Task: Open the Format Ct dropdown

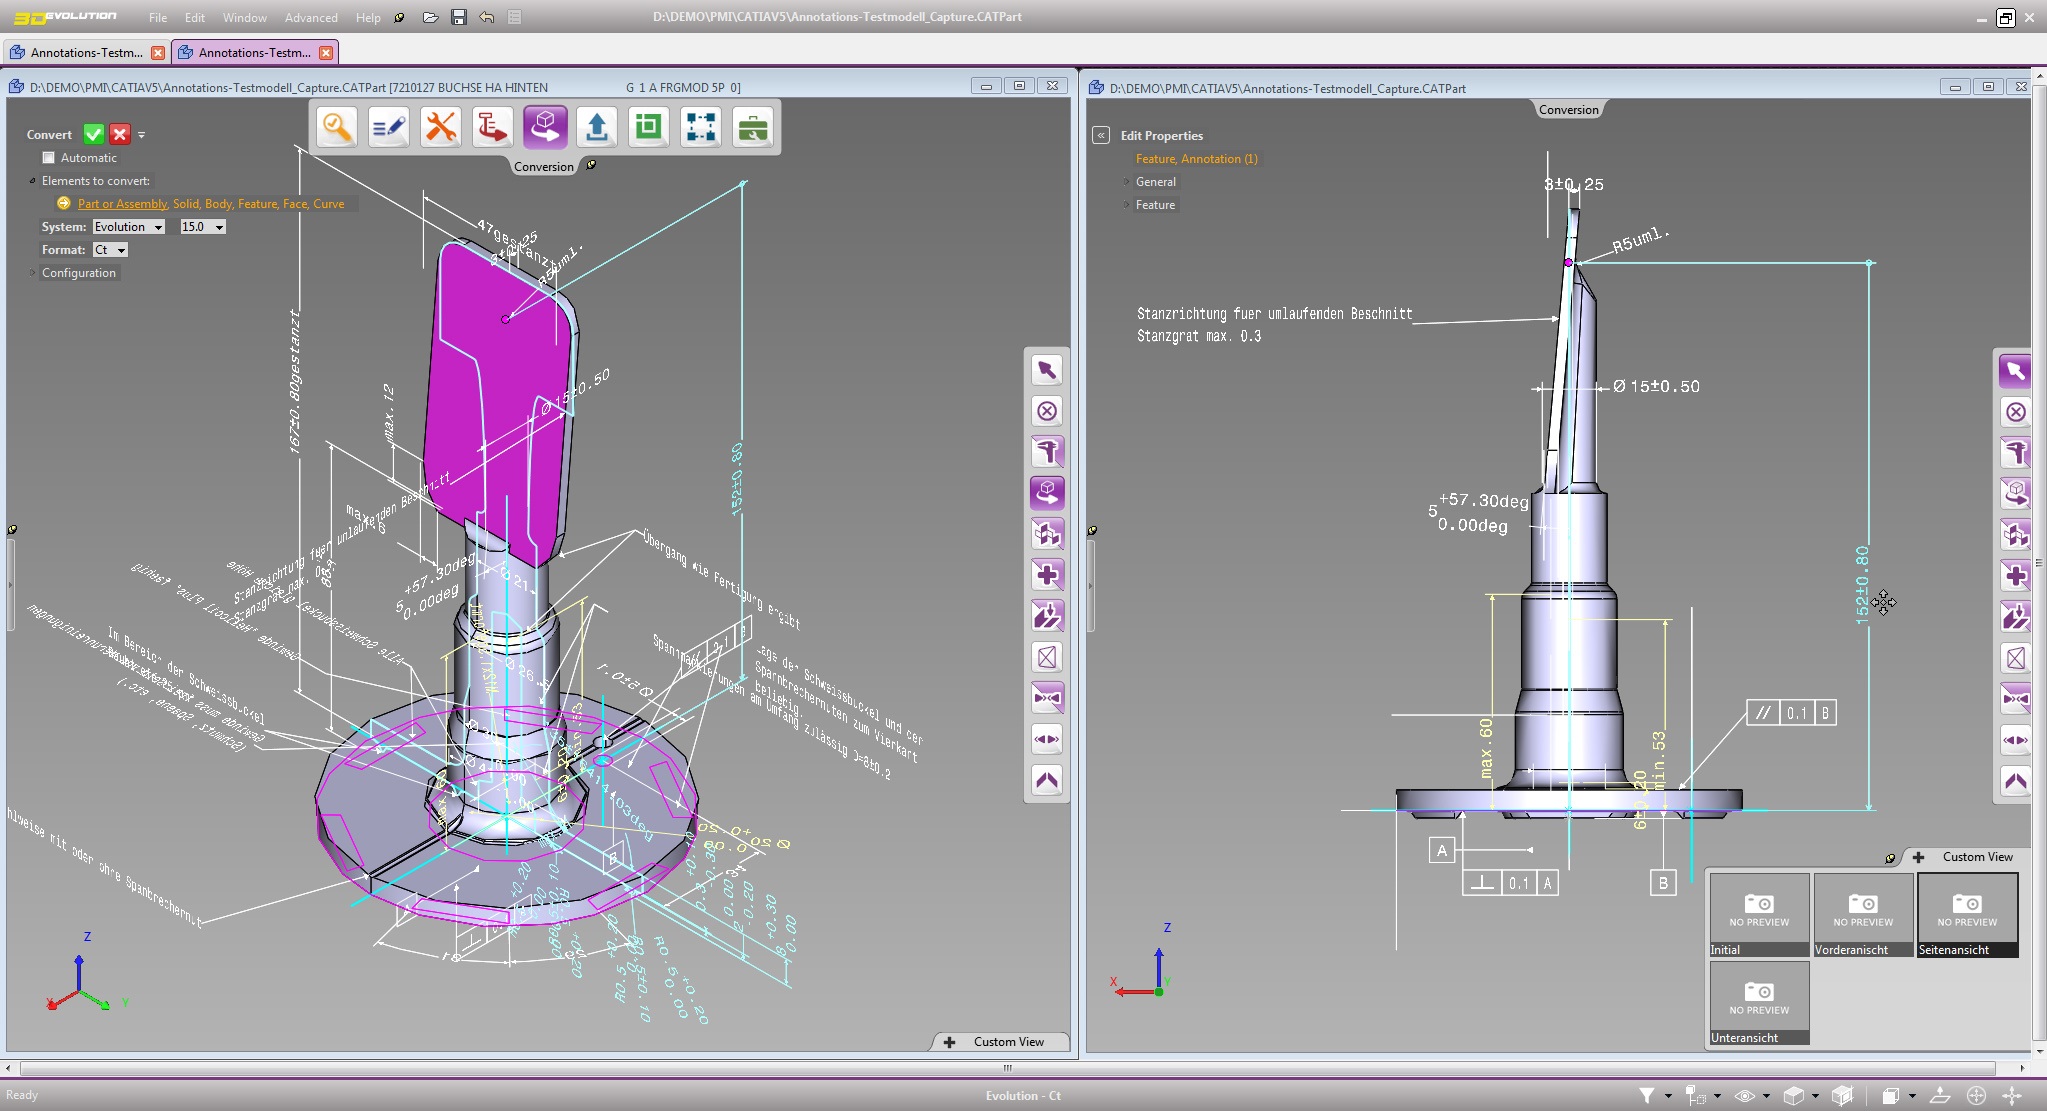Action: pos(111,250)
